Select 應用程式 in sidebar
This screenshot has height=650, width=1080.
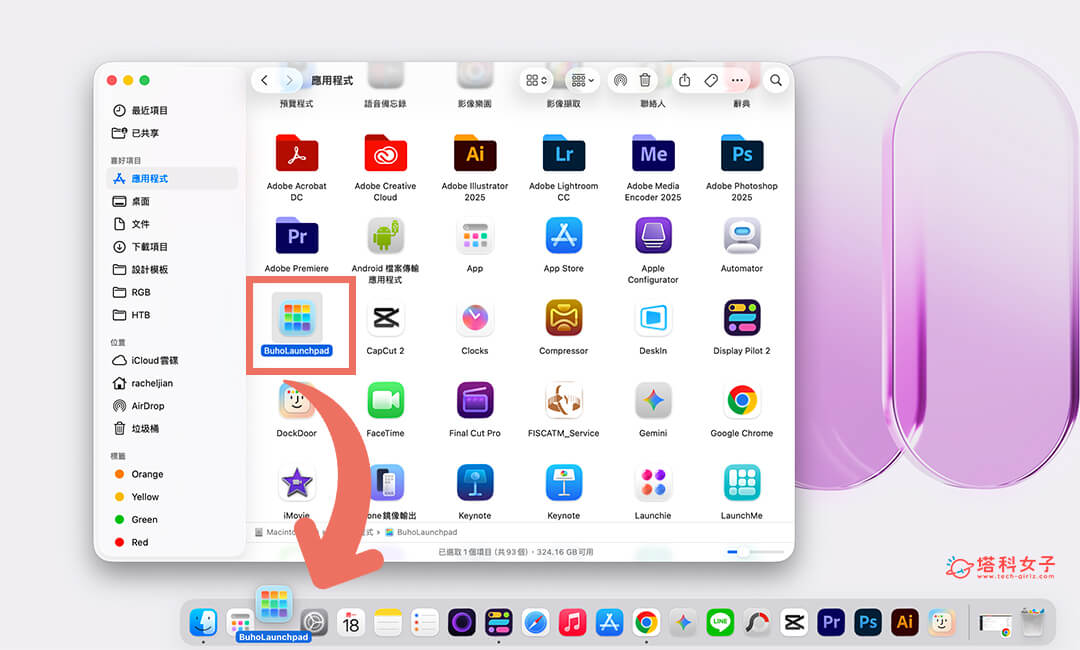tap(172, 178)
